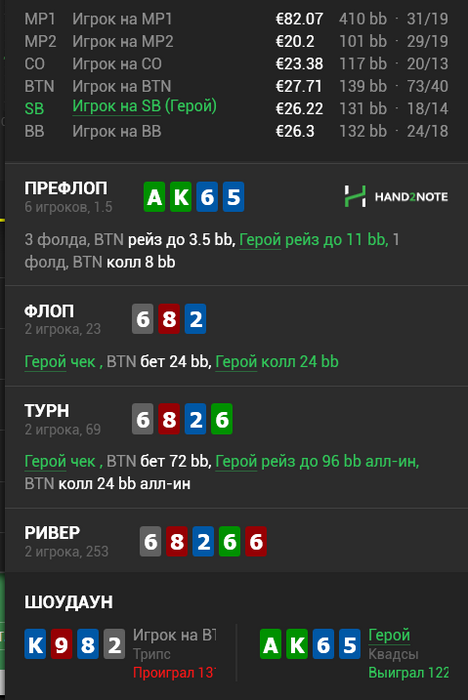Click the red 9 card in BTN showdown hand
The height and width of the screenshot is (700, 468).
pyautogui.click(x=61, y=644)
